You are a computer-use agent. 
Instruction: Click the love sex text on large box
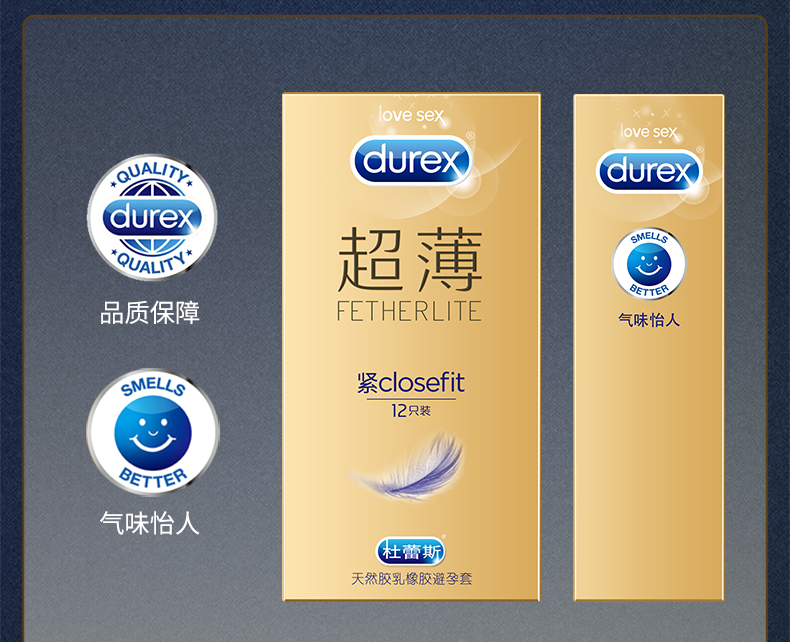click(411, 115)
